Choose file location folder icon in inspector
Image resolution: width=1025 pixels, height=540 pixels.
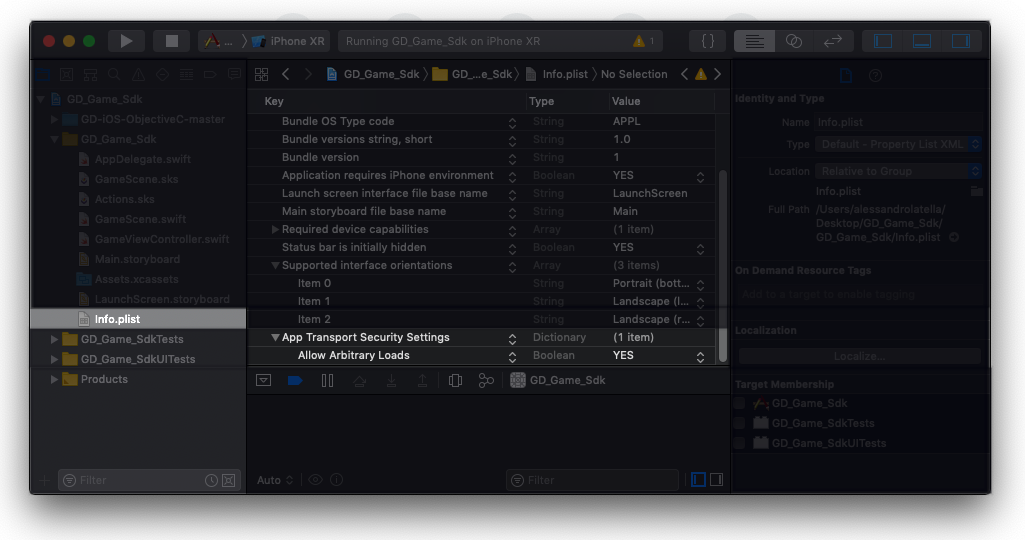pyautogui.click(x=976, y=191)
